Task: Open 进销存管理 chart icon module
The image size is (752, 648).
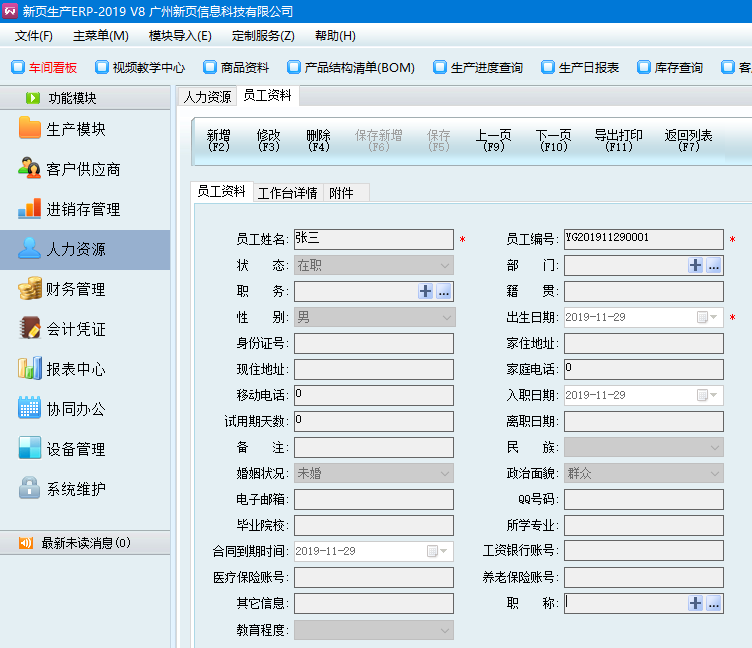Action: click(30, 209)
